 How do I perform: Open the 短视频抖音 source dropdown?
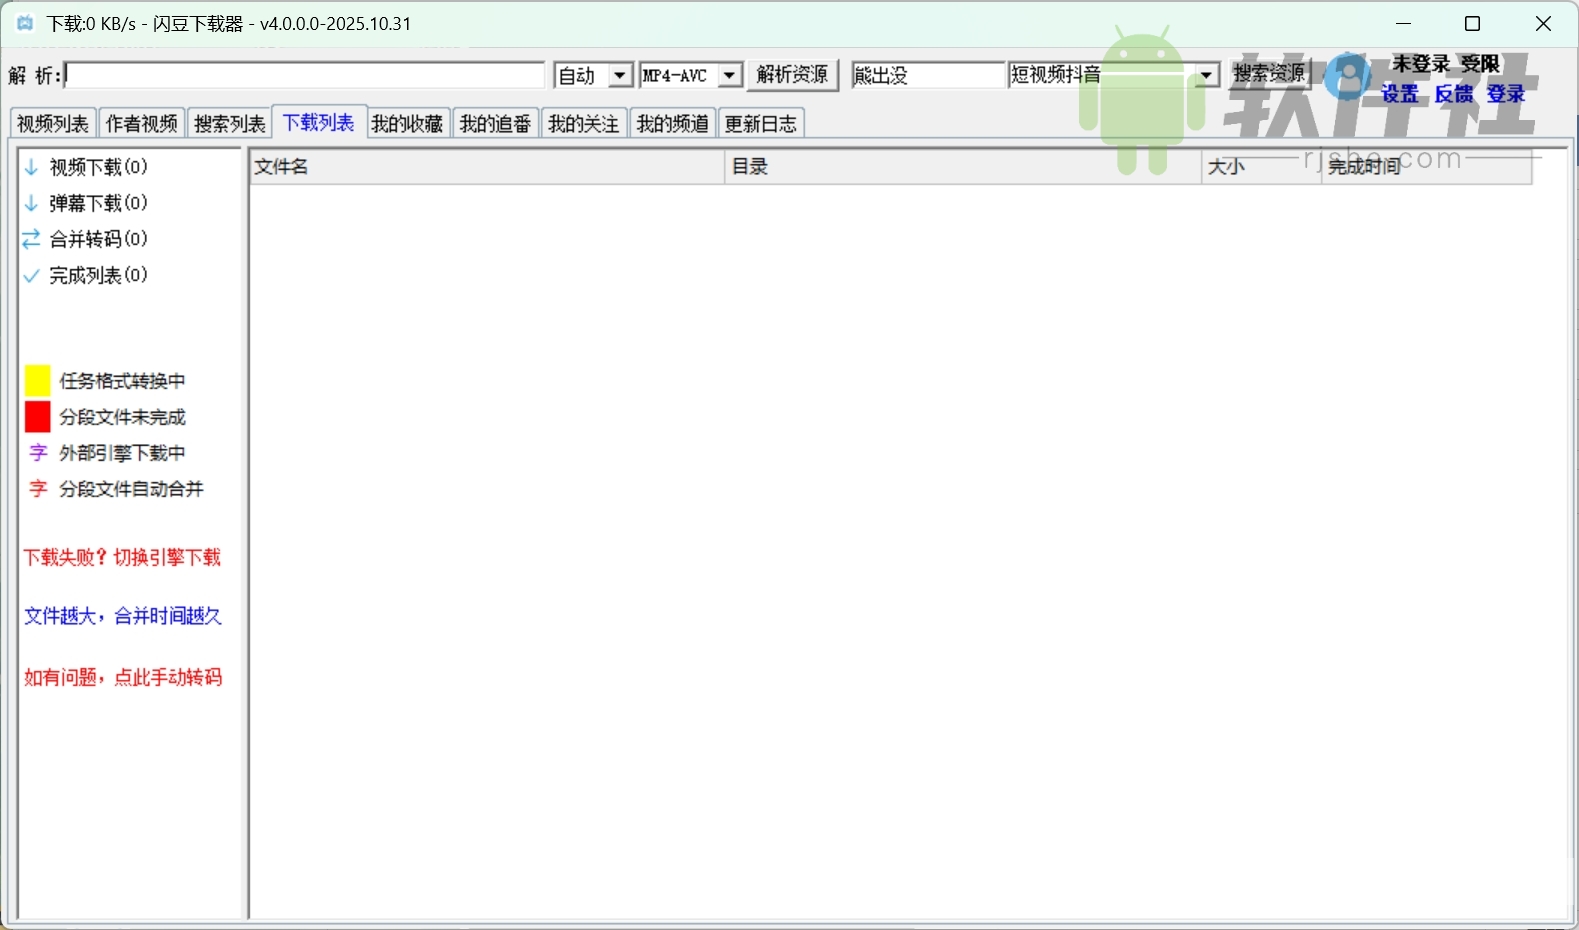[1207, 75]
